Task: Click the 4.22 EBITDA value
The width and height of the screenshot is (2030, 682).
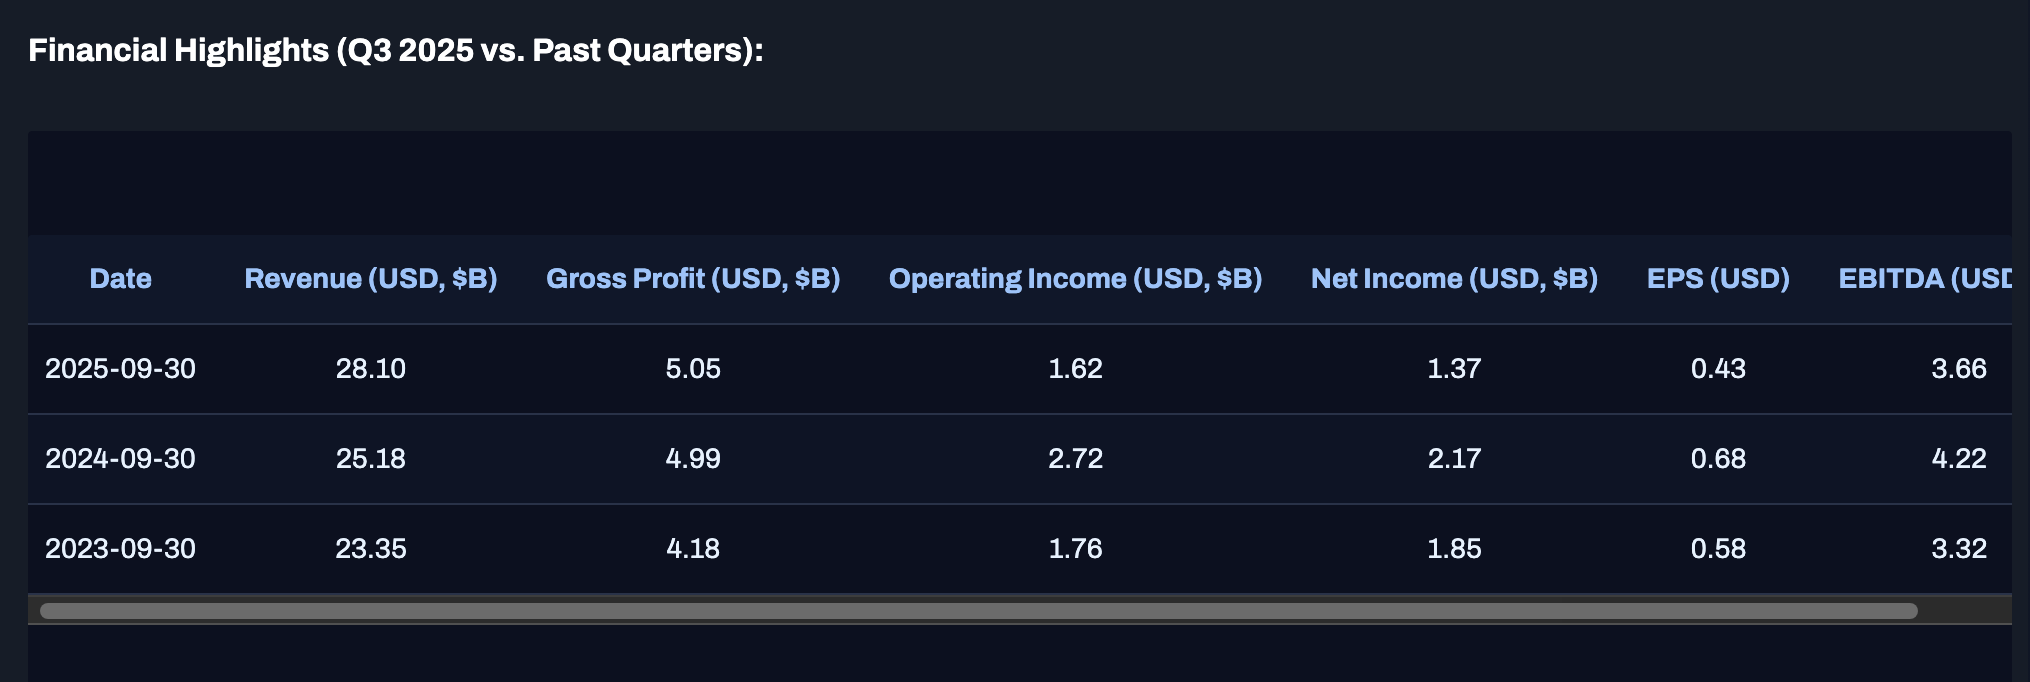Action: (x=1958, y=458)
